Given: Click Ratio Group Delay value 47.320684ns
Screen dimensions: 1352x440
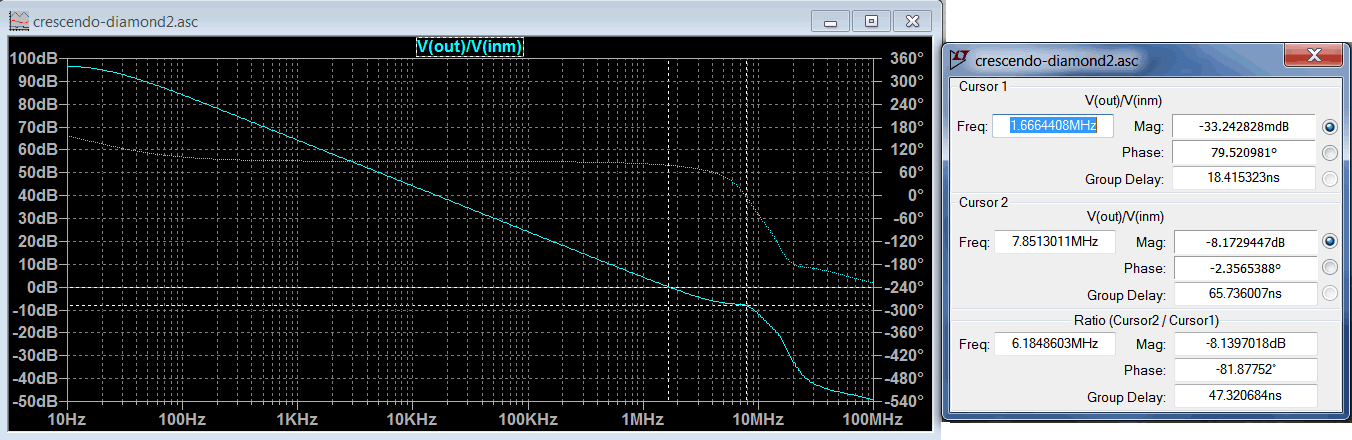Looking at the screenshot, I should 1244,397.
